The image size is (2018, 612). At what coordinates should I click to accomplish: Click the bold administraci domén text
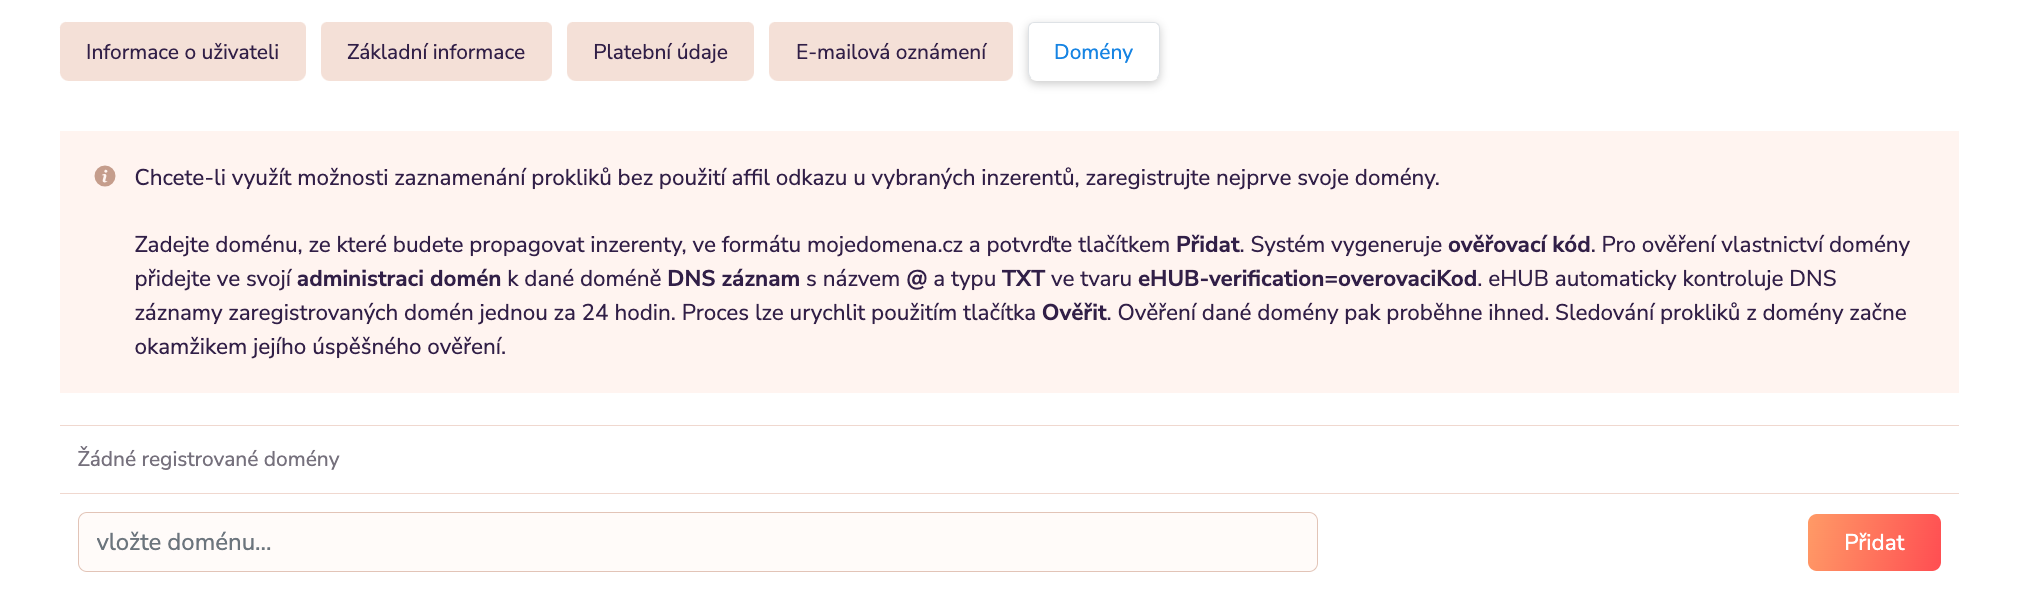coord(398,279)
